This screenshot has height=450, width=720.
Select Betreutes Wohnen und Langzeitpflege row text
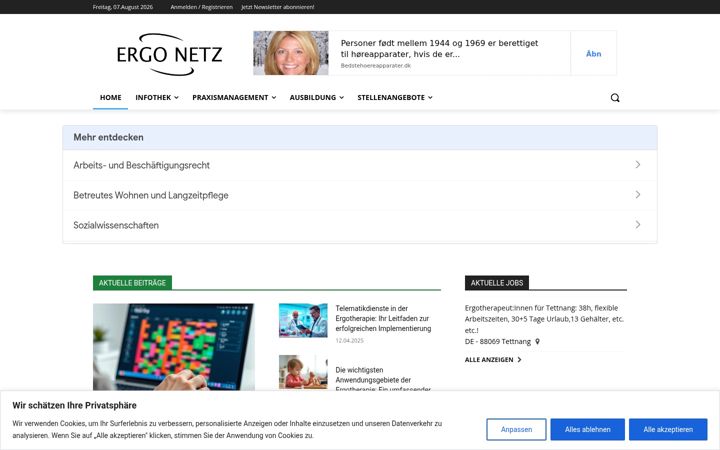point(151,195)
